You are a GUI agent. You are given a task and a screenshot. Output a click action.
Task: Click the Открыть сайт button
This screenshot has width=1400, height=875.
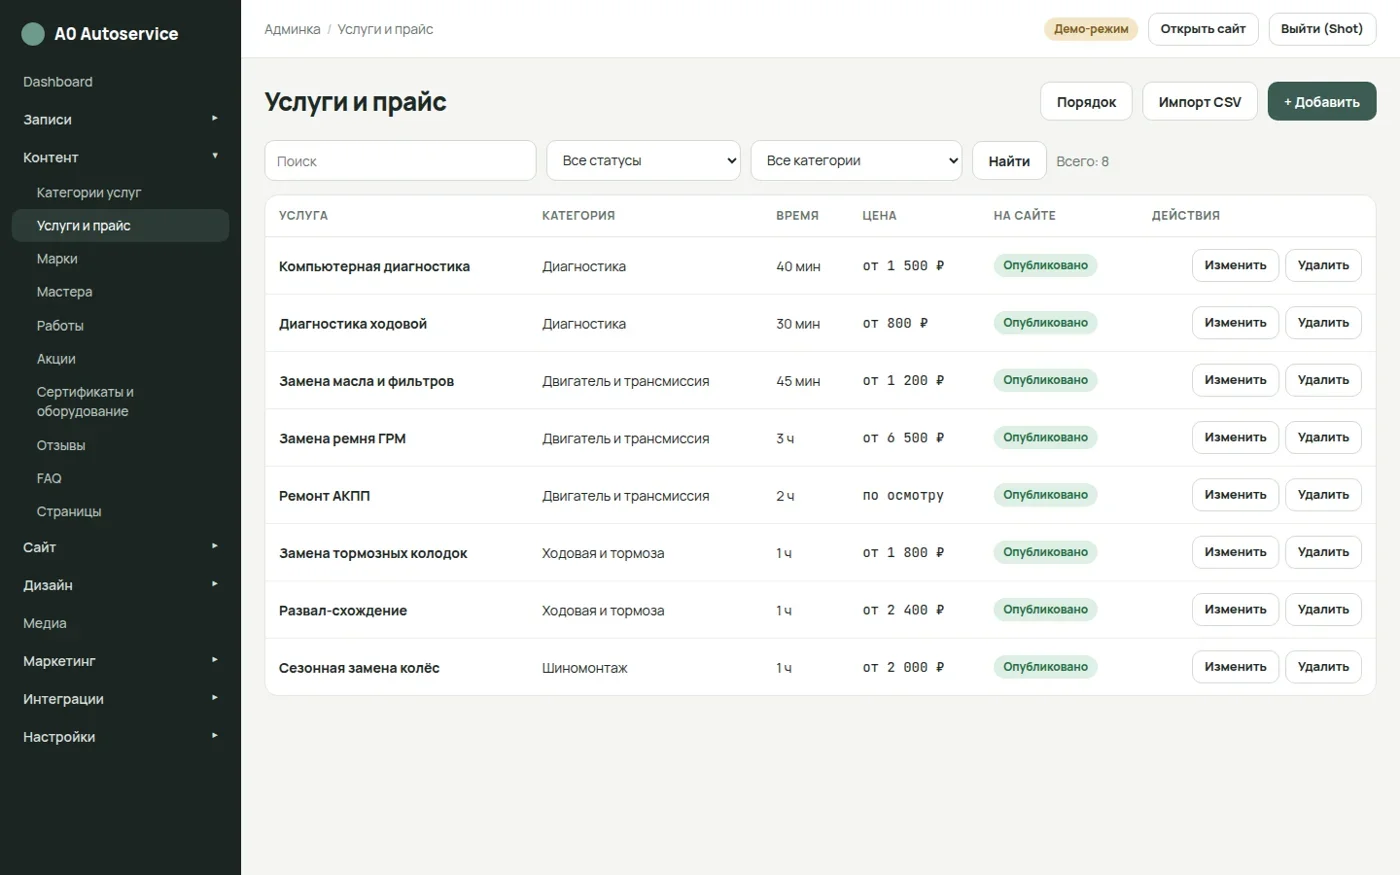[1203, 29]
